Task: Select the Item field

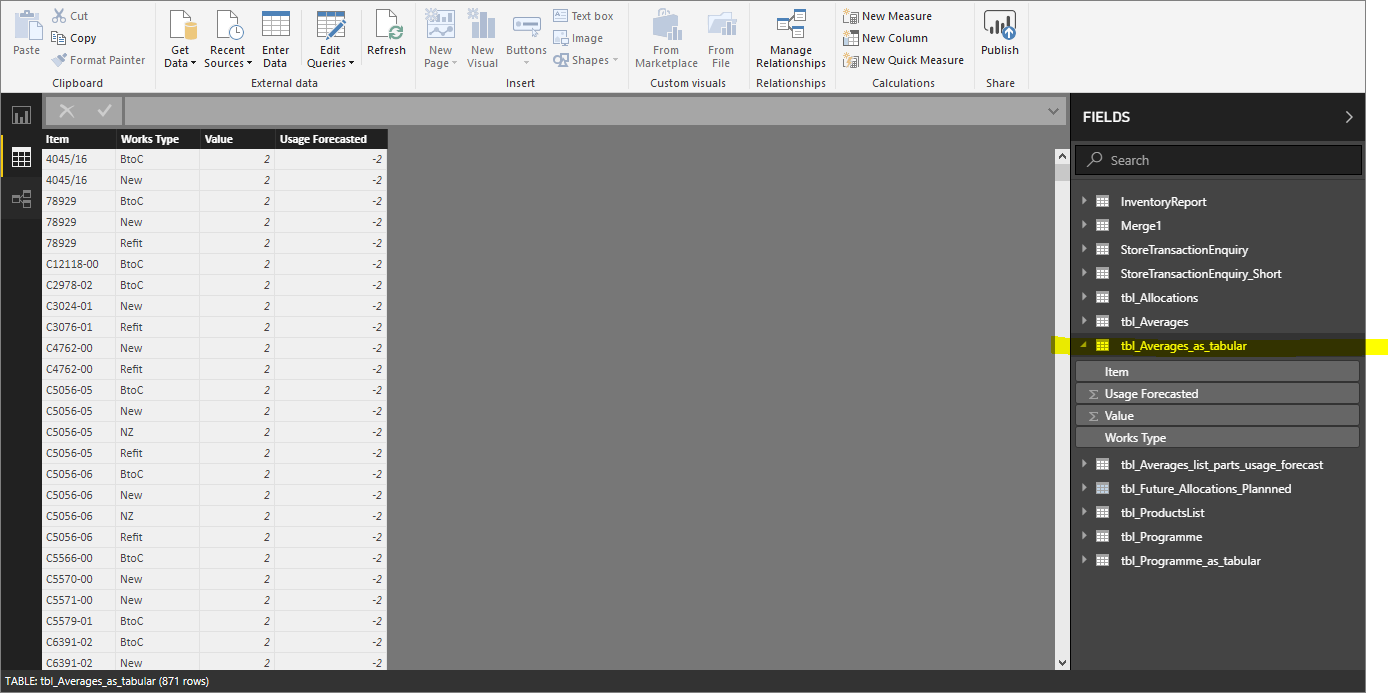Action: tap(1217, 371)
